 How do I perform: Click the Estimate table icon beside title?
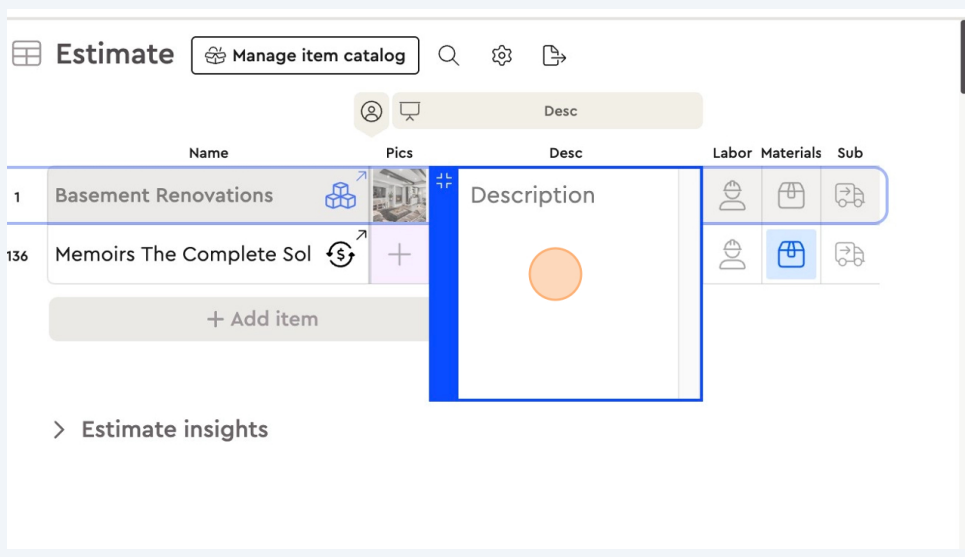[27, 54]
